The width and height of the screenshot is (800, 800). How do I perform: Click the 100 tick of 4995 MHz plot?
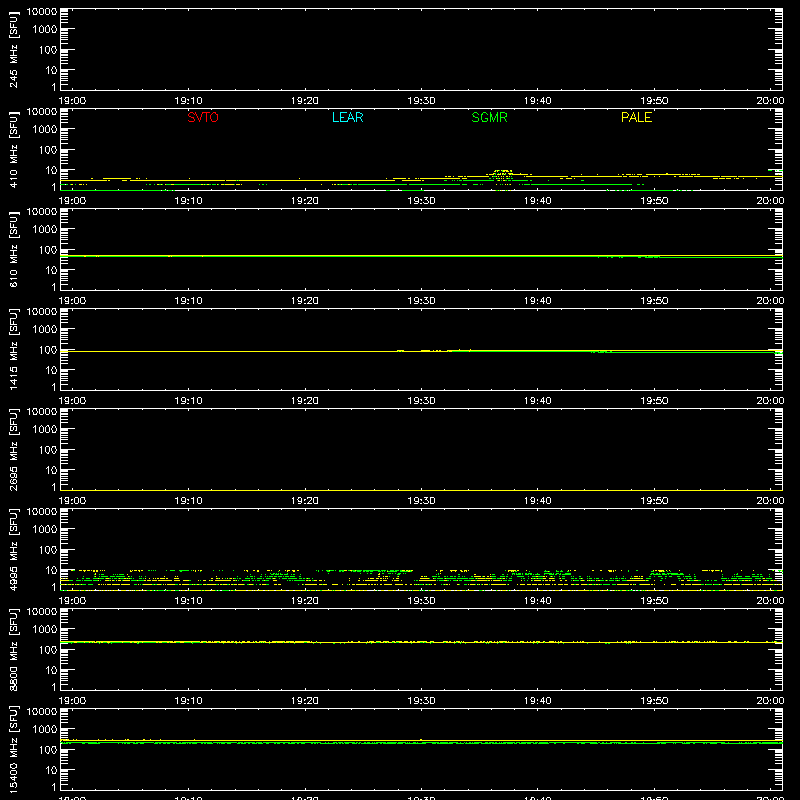[x=48, y=549]
